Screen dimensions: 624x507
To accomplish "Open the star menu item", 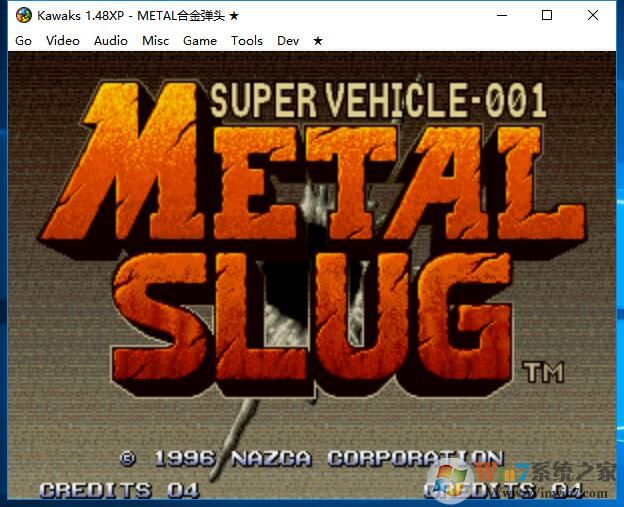I will 318,41.
